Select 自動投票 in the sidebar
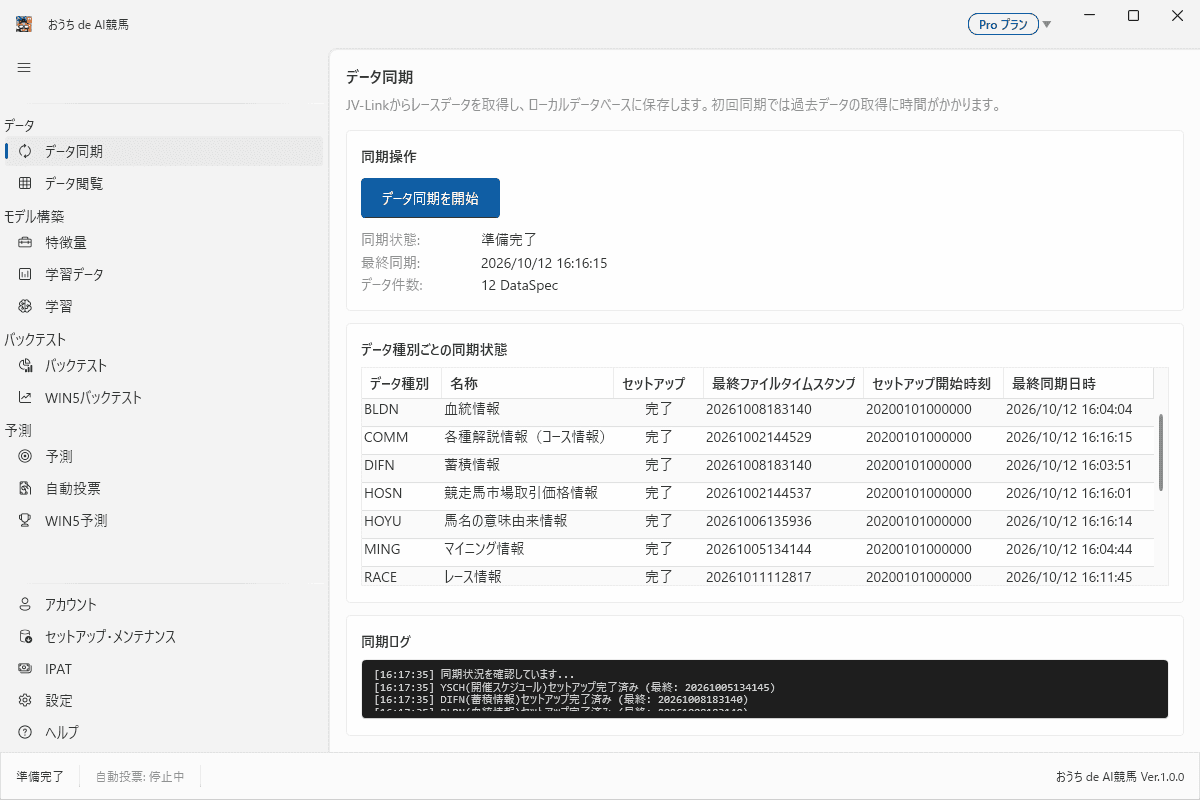Image resolution: width=1200 pixels, height=800 pixels. (163, 488)
